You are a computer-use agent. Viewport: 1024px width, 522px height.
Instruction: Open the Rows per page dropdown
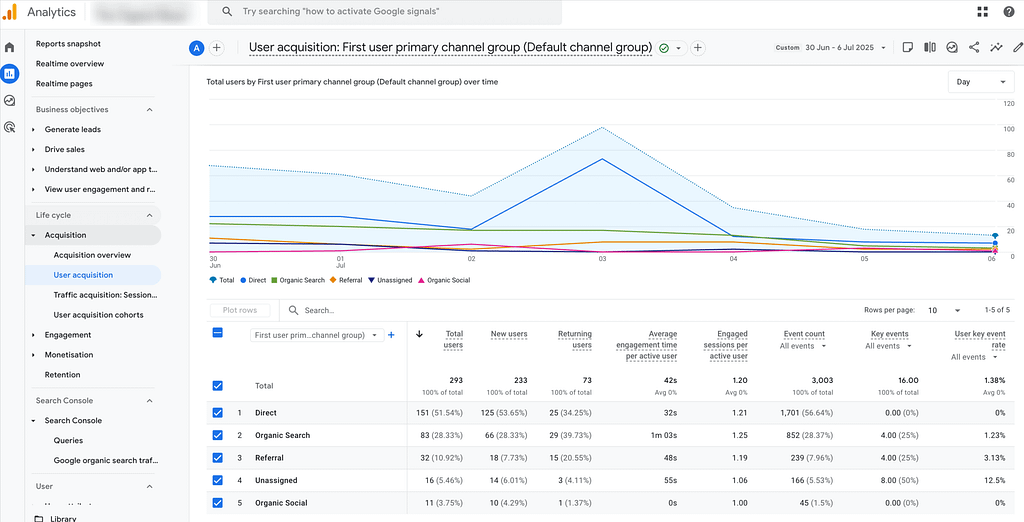click(x=943, y=311)
